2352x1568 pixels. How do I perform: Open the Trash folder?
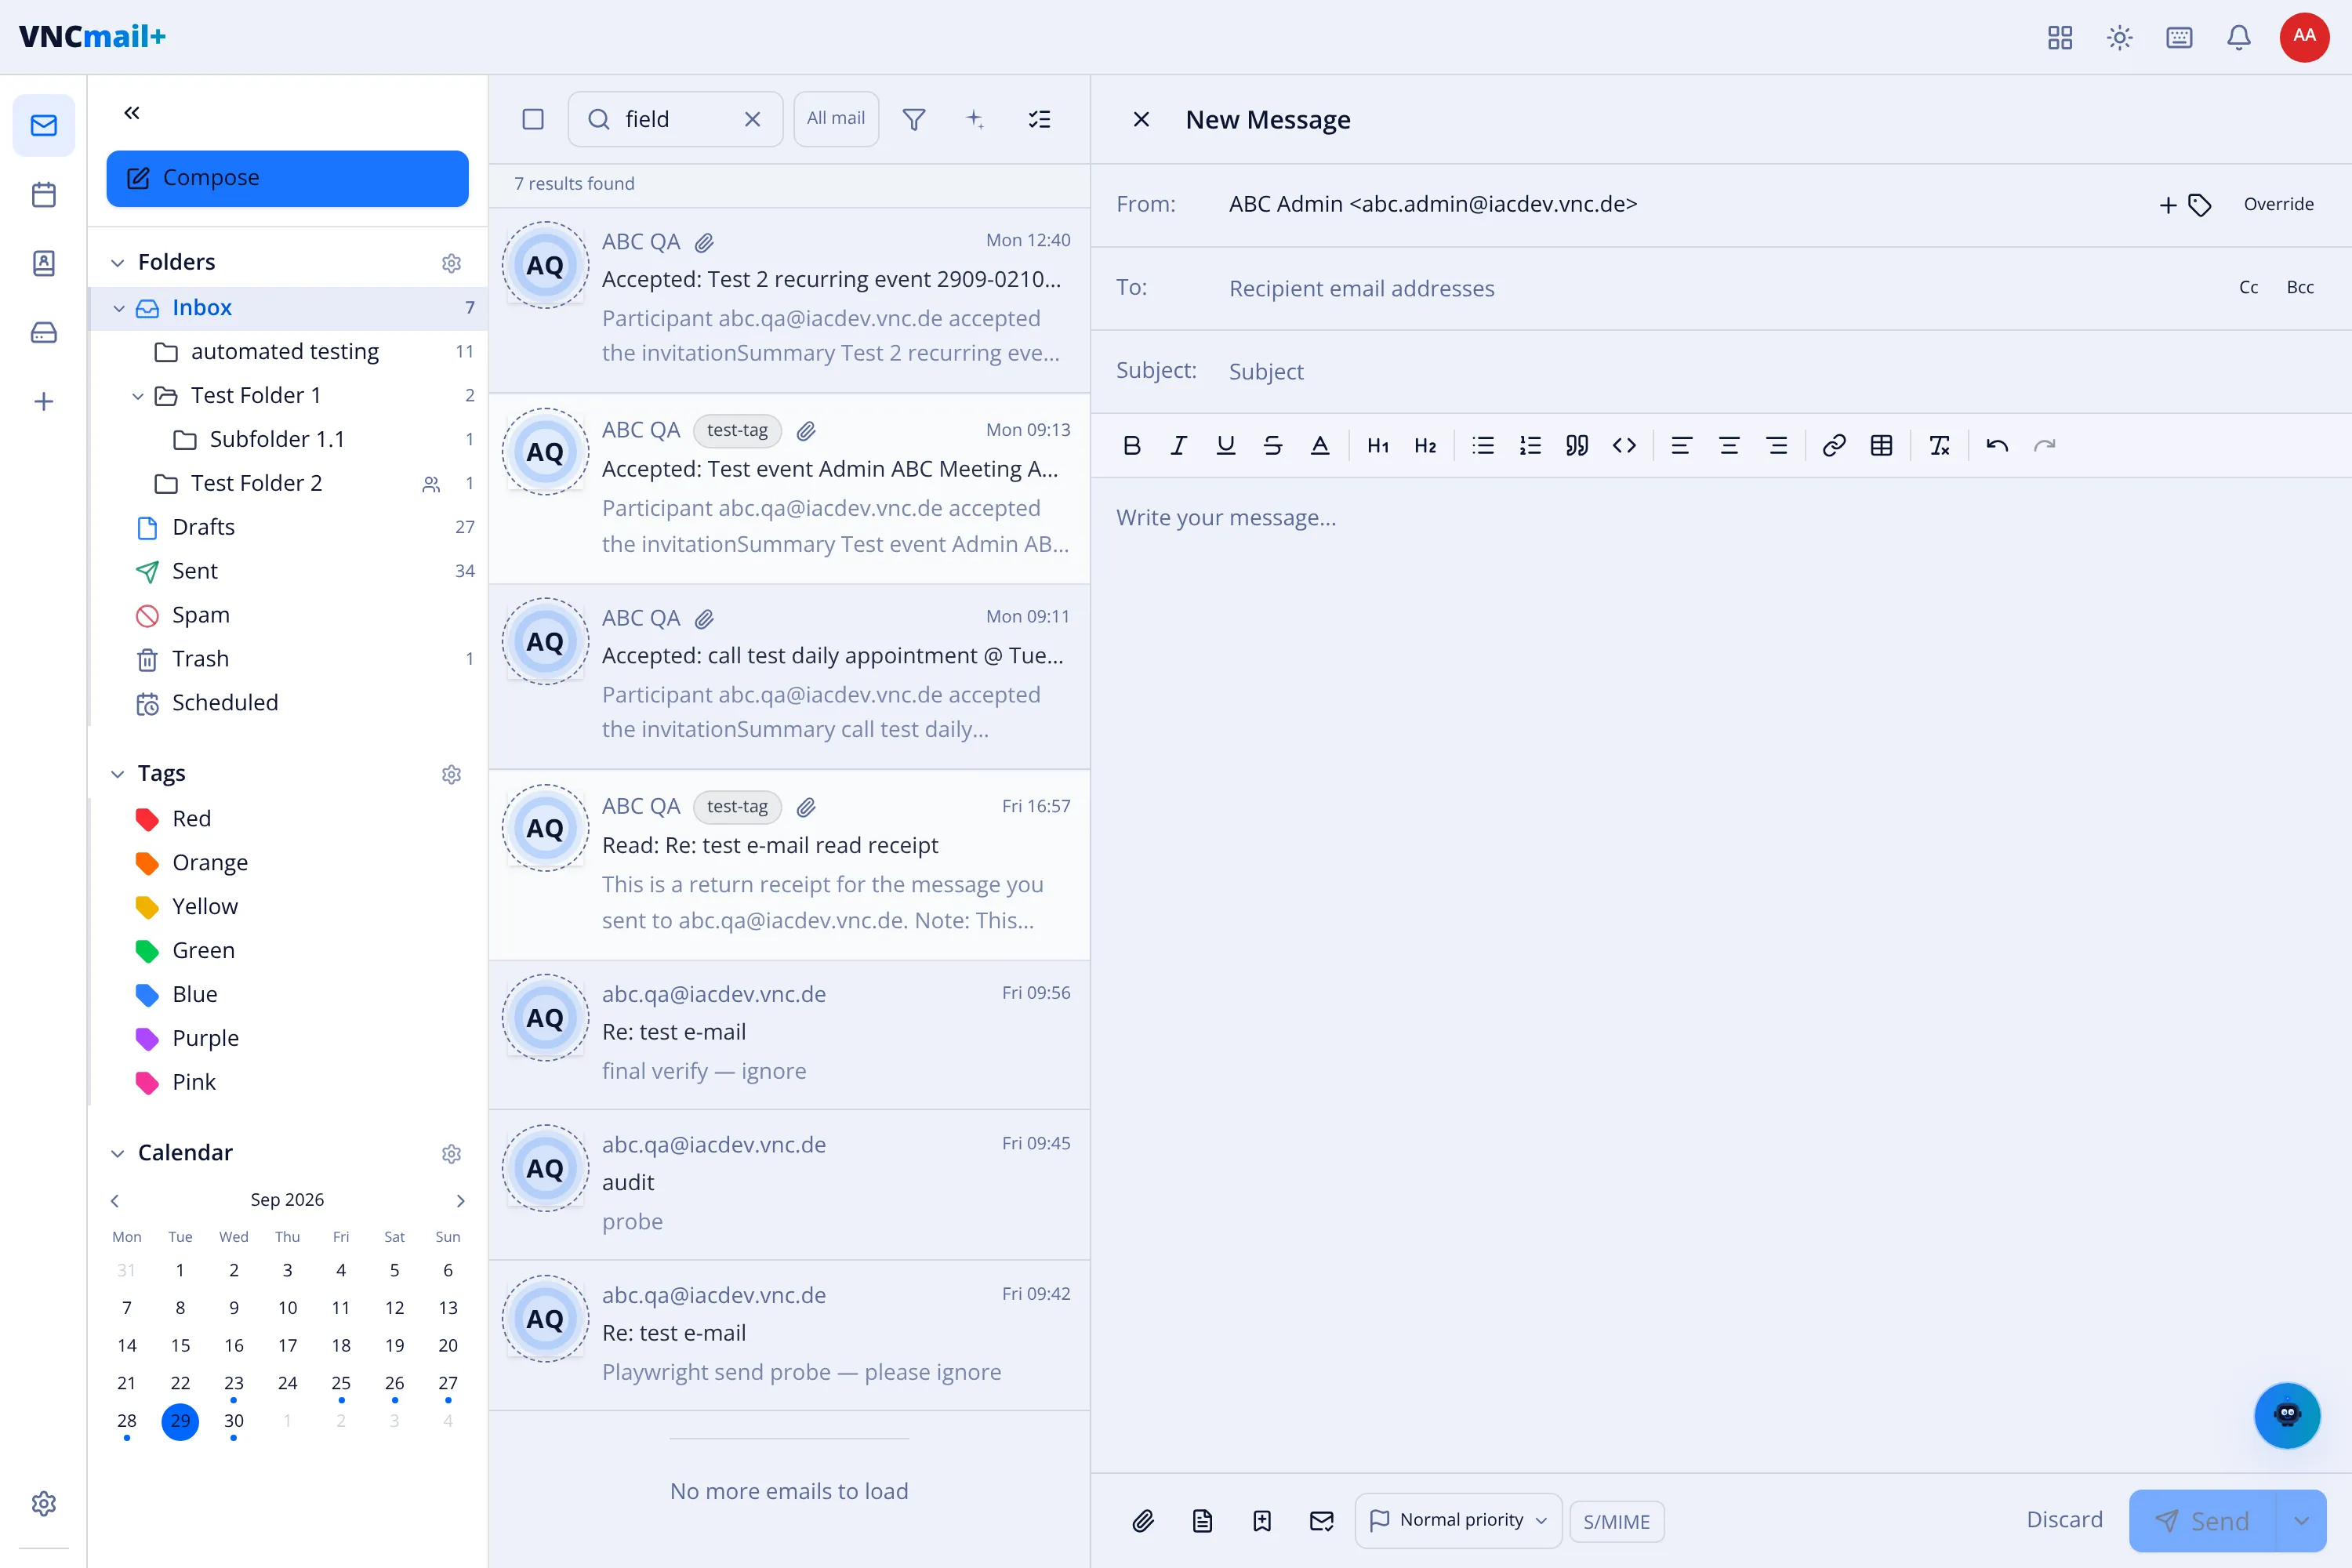(288, 659)
